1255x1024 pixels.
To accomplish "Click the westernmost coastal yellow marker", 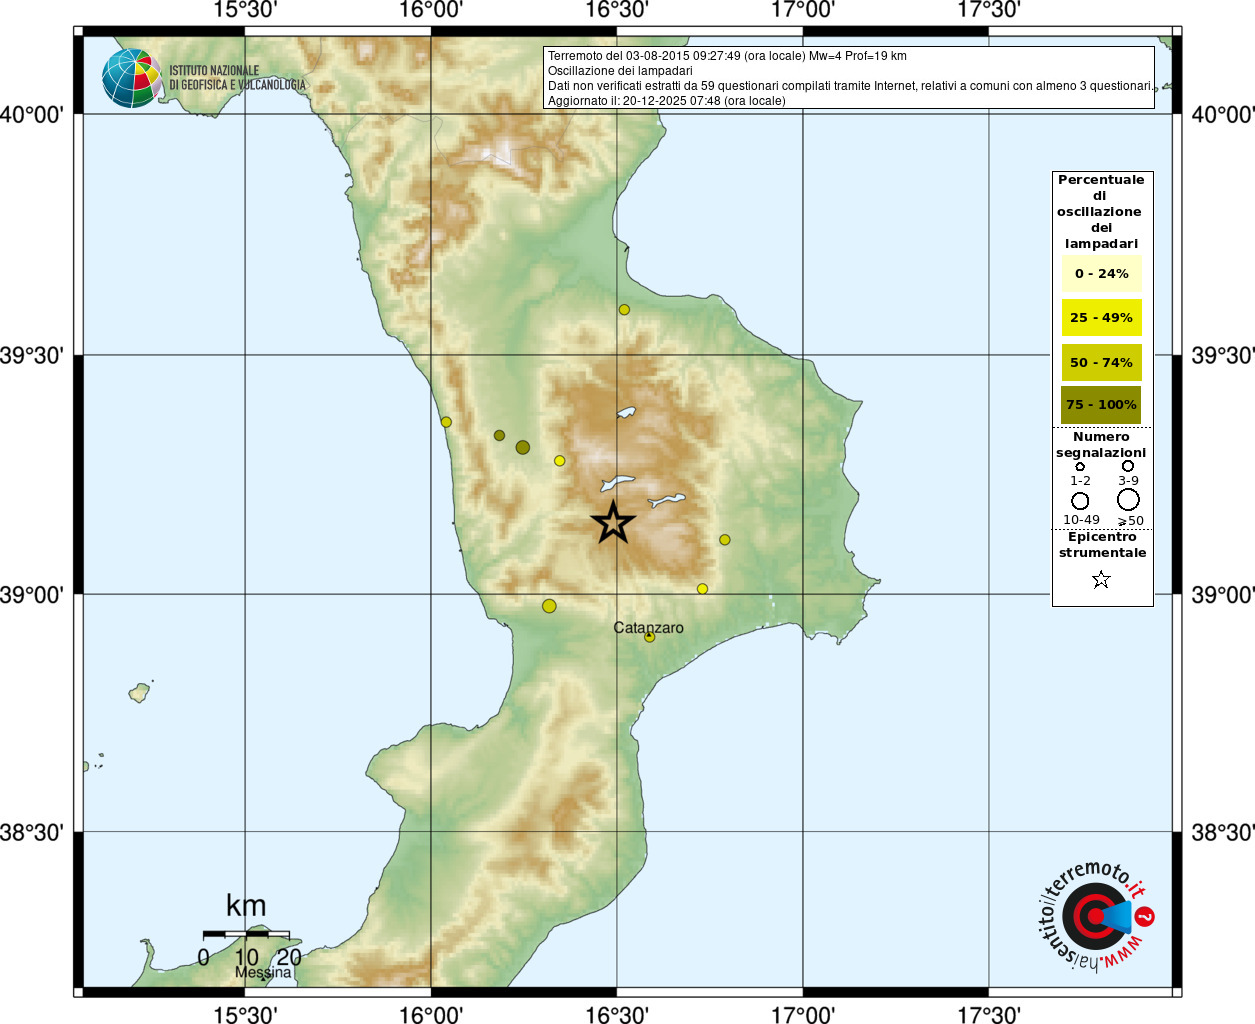I will [x=446, y=422].
